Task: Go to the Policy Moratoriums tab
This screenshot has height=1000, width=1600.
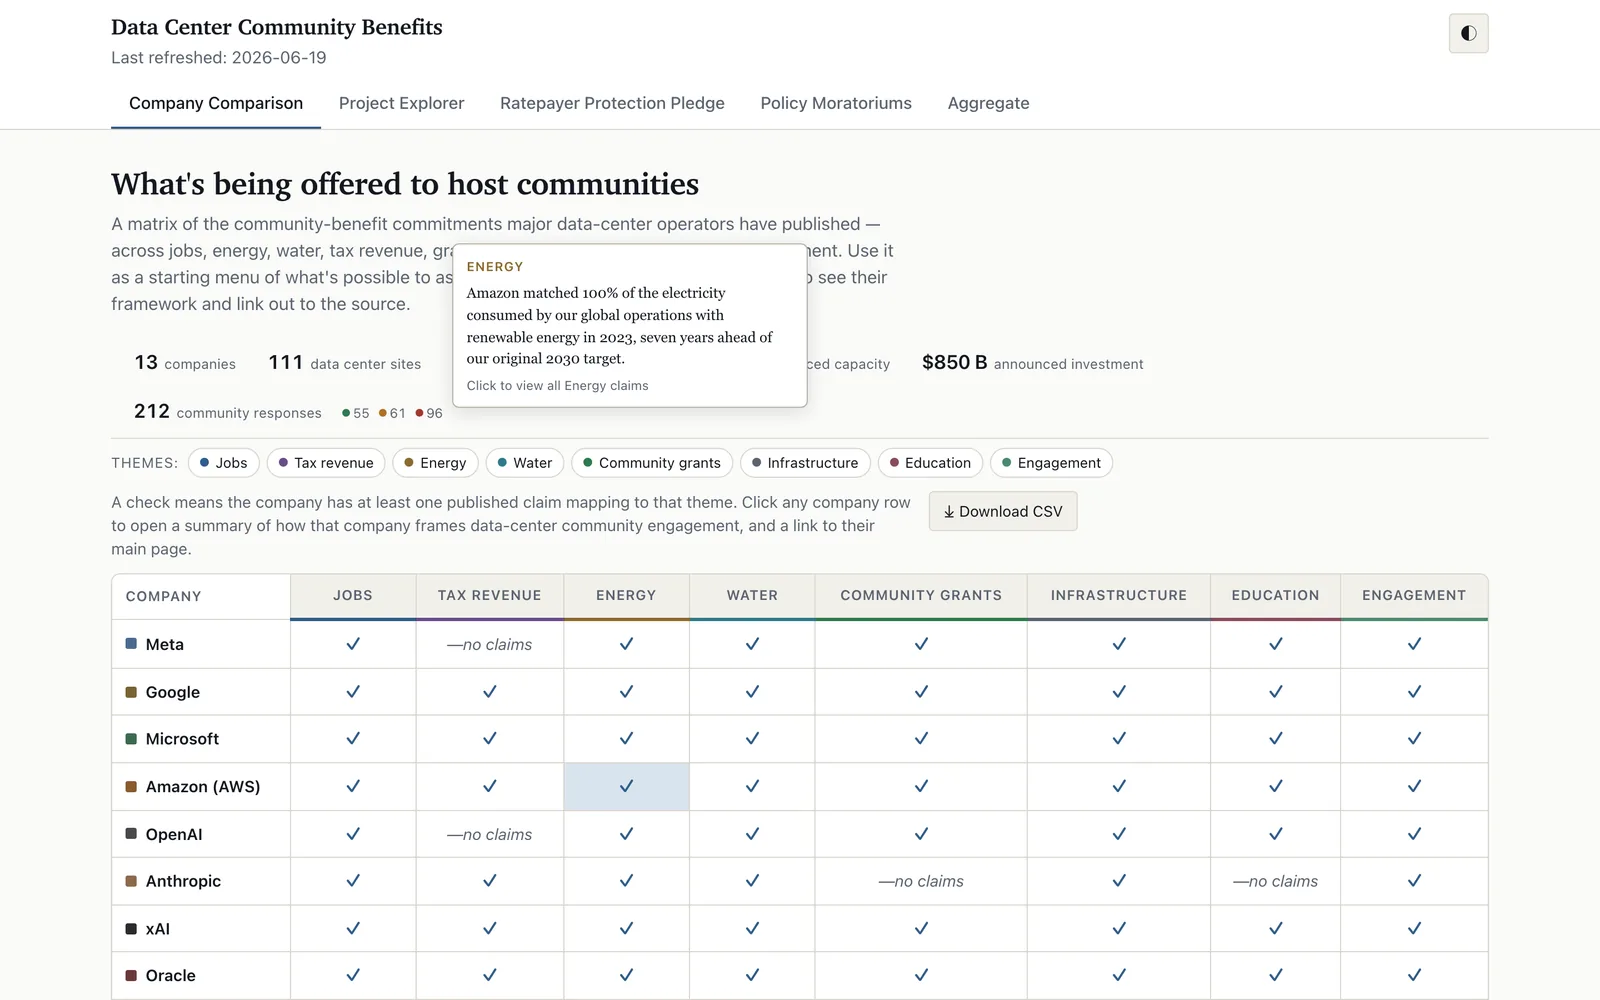Action: pos(836,103)
